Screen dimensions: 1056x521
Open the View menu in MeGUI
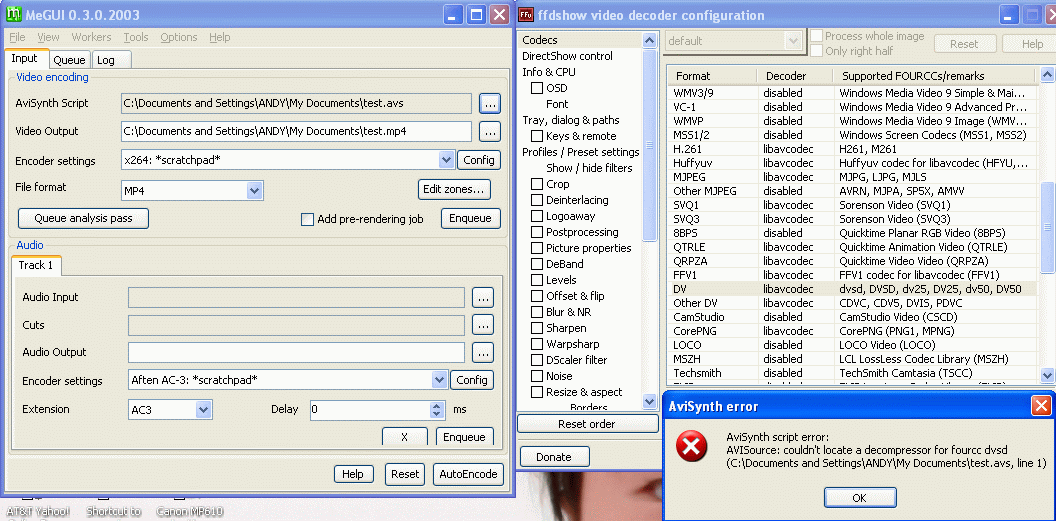(48, 37)
